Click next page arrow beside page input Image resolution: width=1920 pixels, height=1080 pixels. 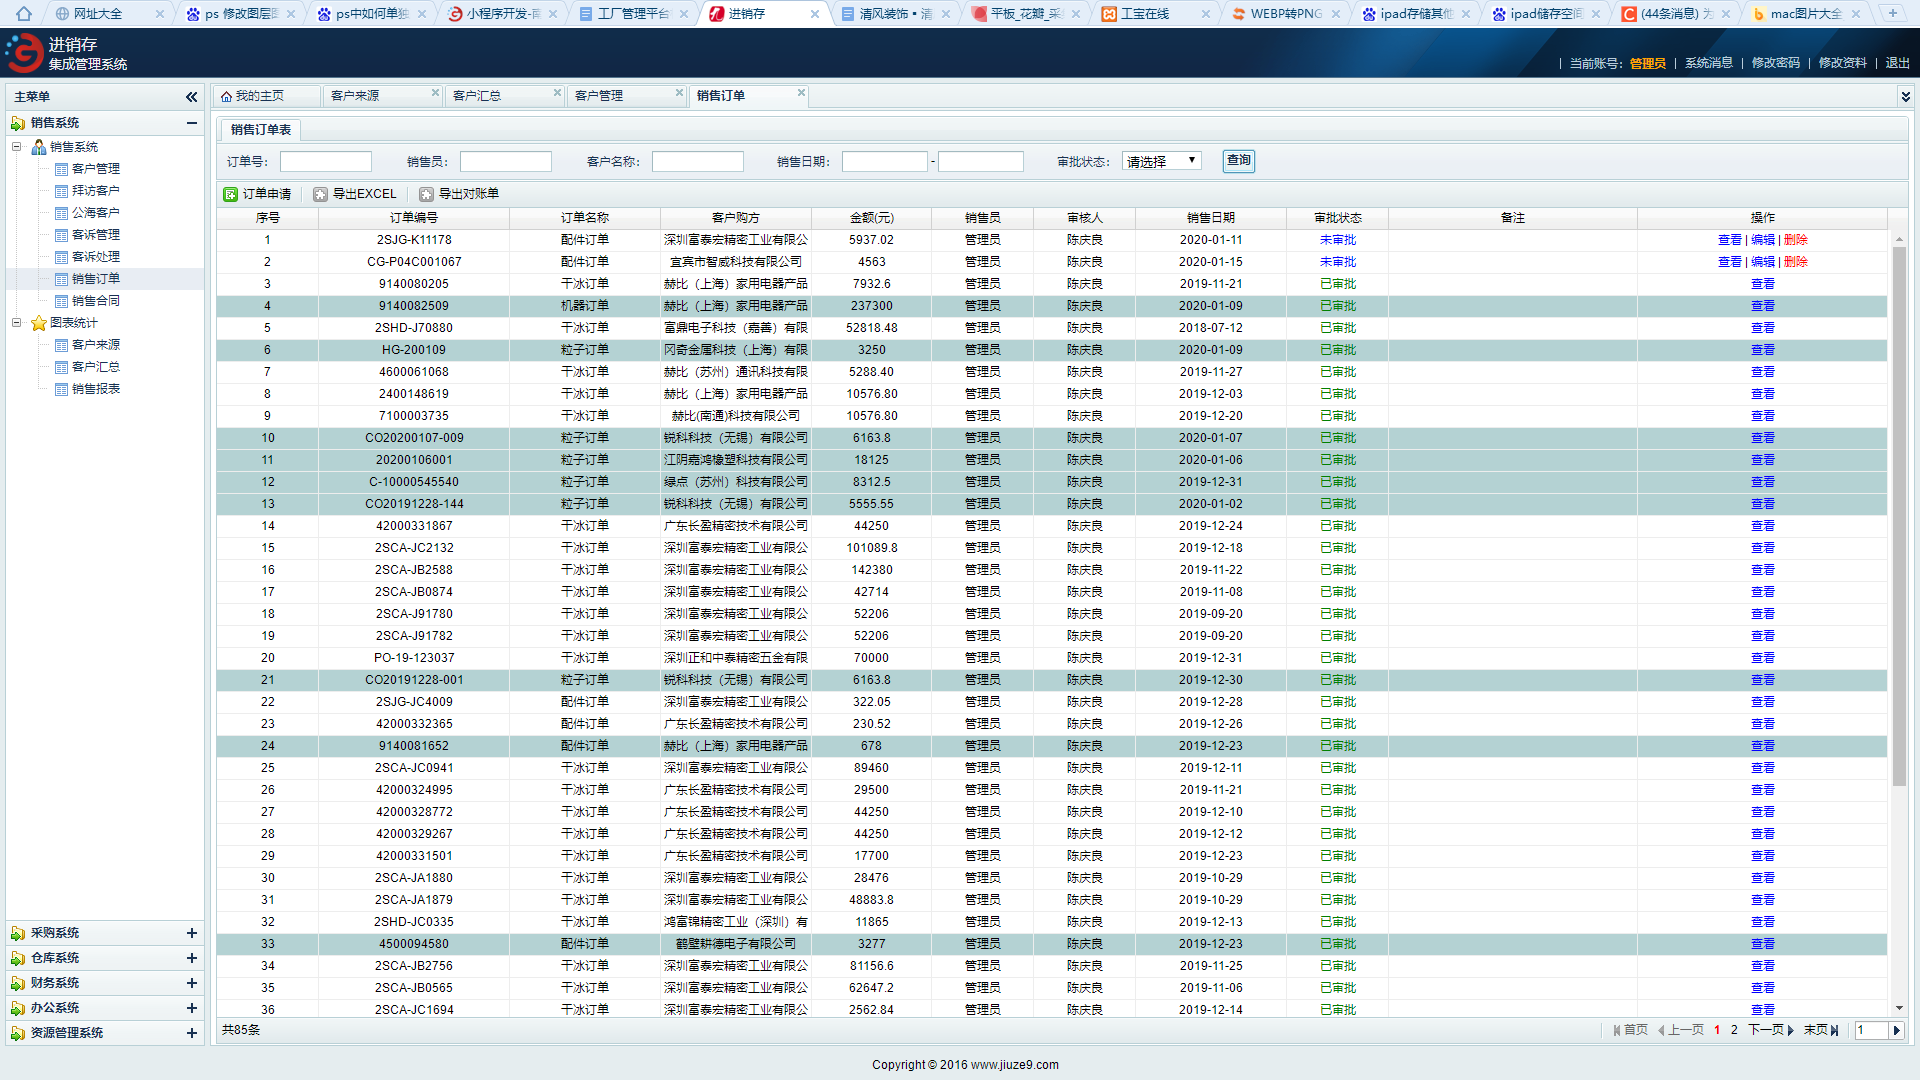pos(1896,1030)
